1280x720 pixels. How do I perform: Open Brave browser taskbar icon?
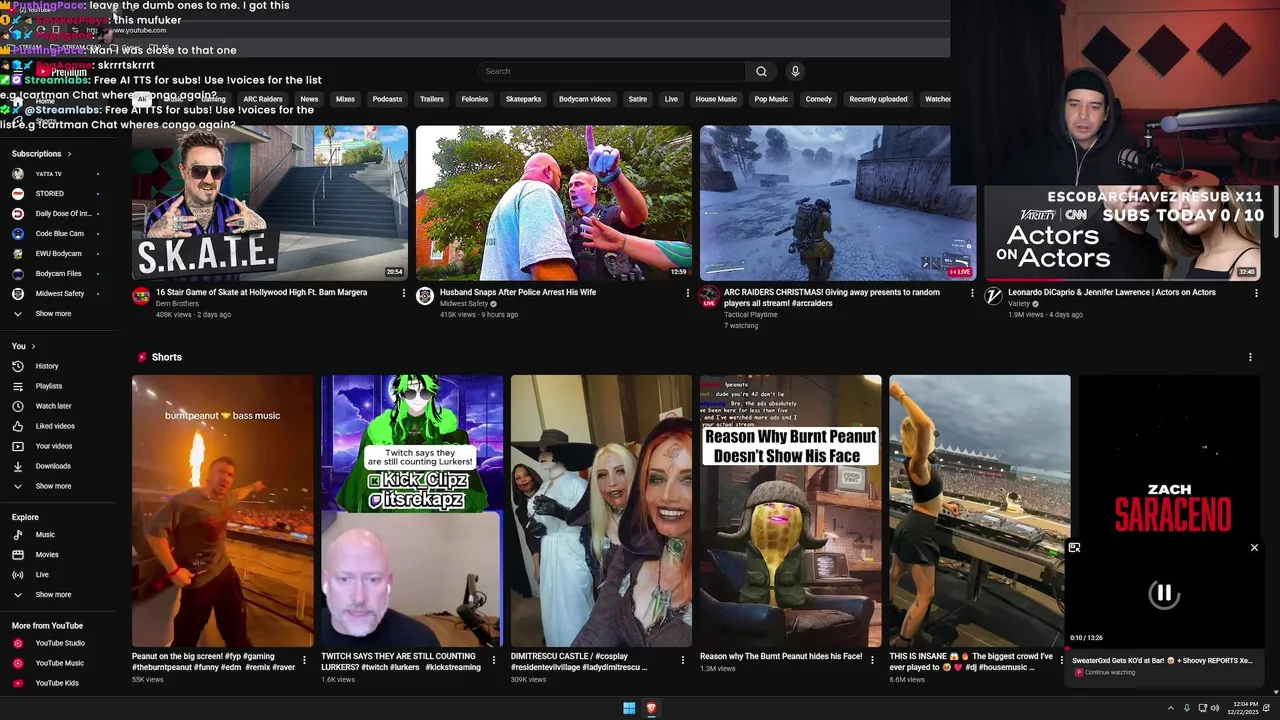[x=651, y=708]
